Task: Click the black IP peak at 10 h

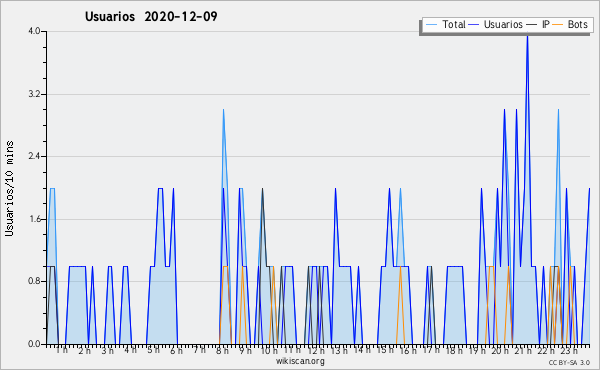Action: point(262,190)
